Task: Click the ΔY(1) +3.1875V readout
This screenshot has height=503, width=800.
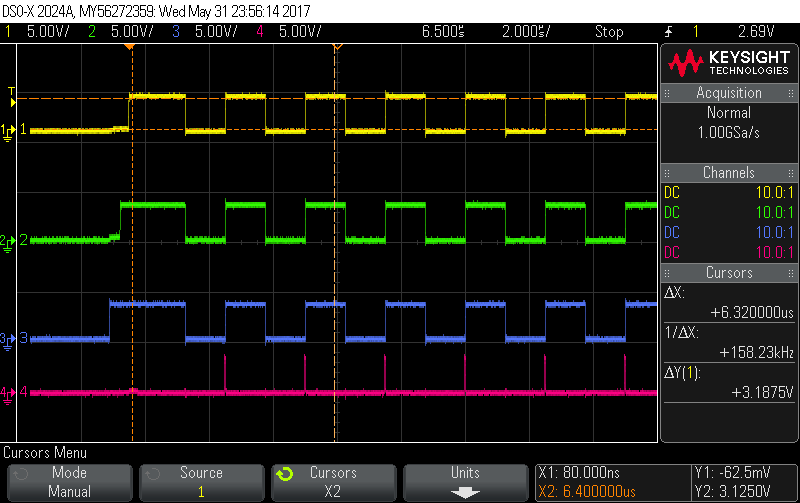Action: pos(729,383)
